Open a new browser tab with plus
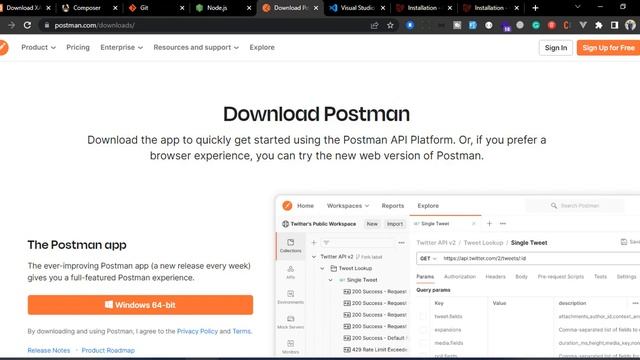Image resolution: width=640 pixels, height=360 pixels. pyautogui.click(x=536, y=8)
